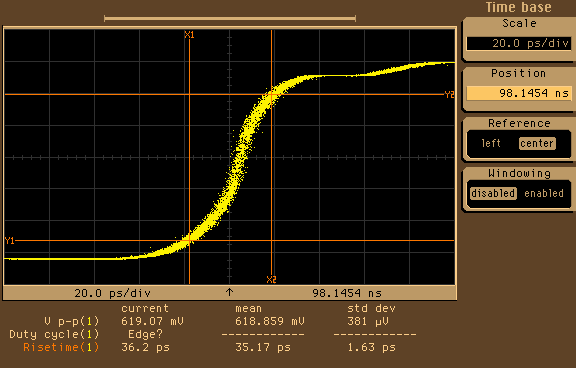Screen dimensions: 576x368
Task: Select the X2 cursor marker label
Action: 271,280
